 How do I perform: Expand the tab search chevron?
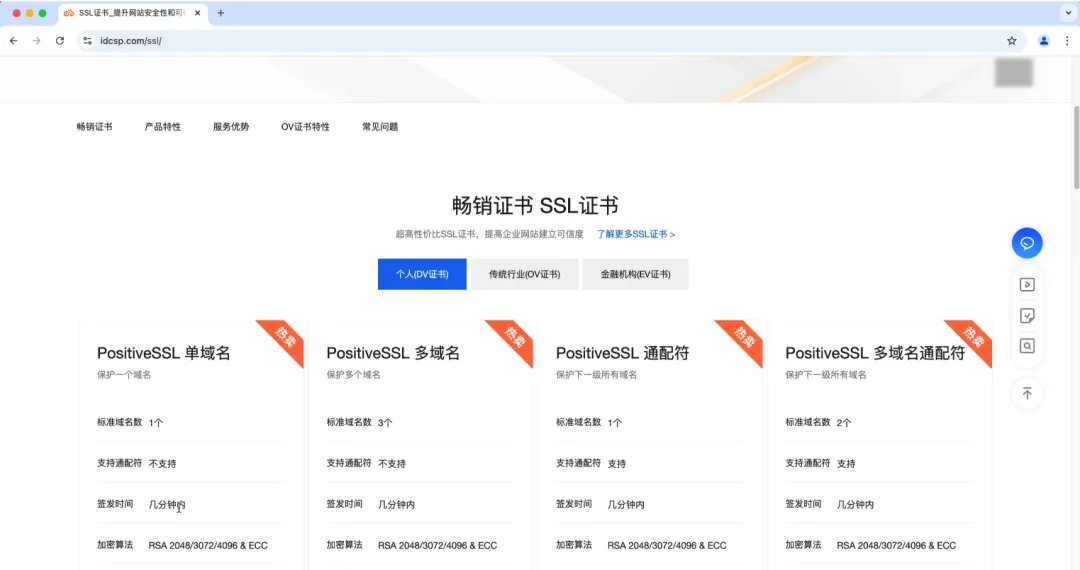point(1068,12)
